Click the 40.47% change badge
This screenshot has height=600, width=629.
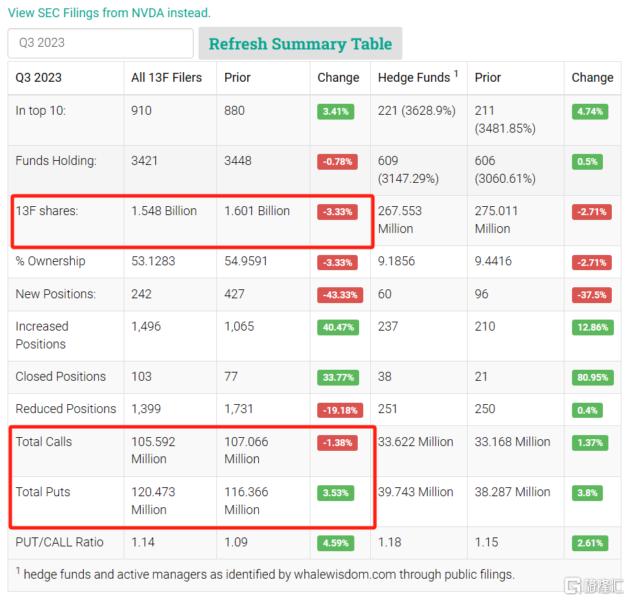(338, 327)
